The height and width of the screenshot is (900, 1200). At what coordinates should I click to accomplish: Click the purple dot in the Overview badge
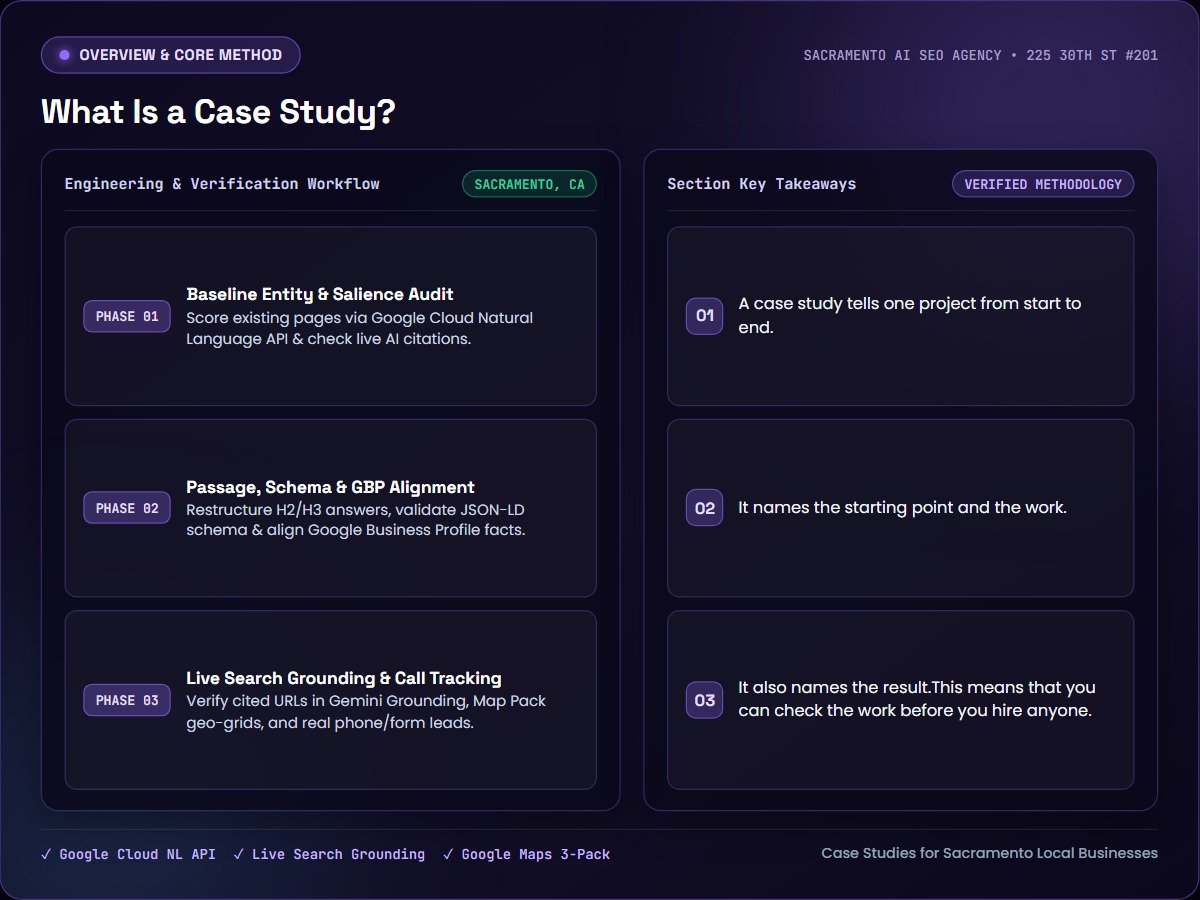click(64, 55)
